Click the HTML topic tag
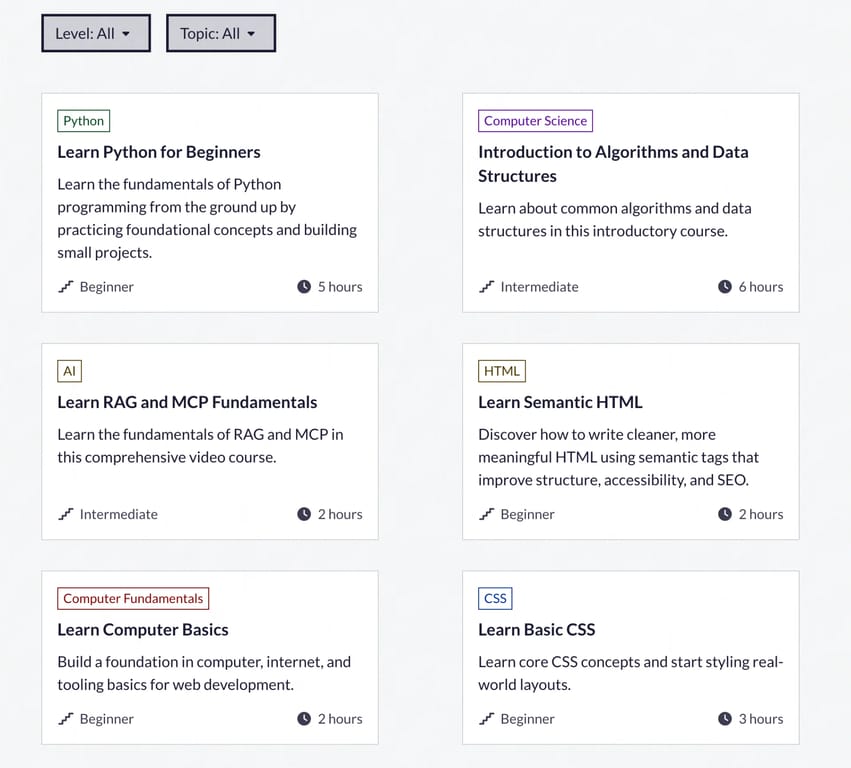The image size is (851, 768). (x=502, y=371)
